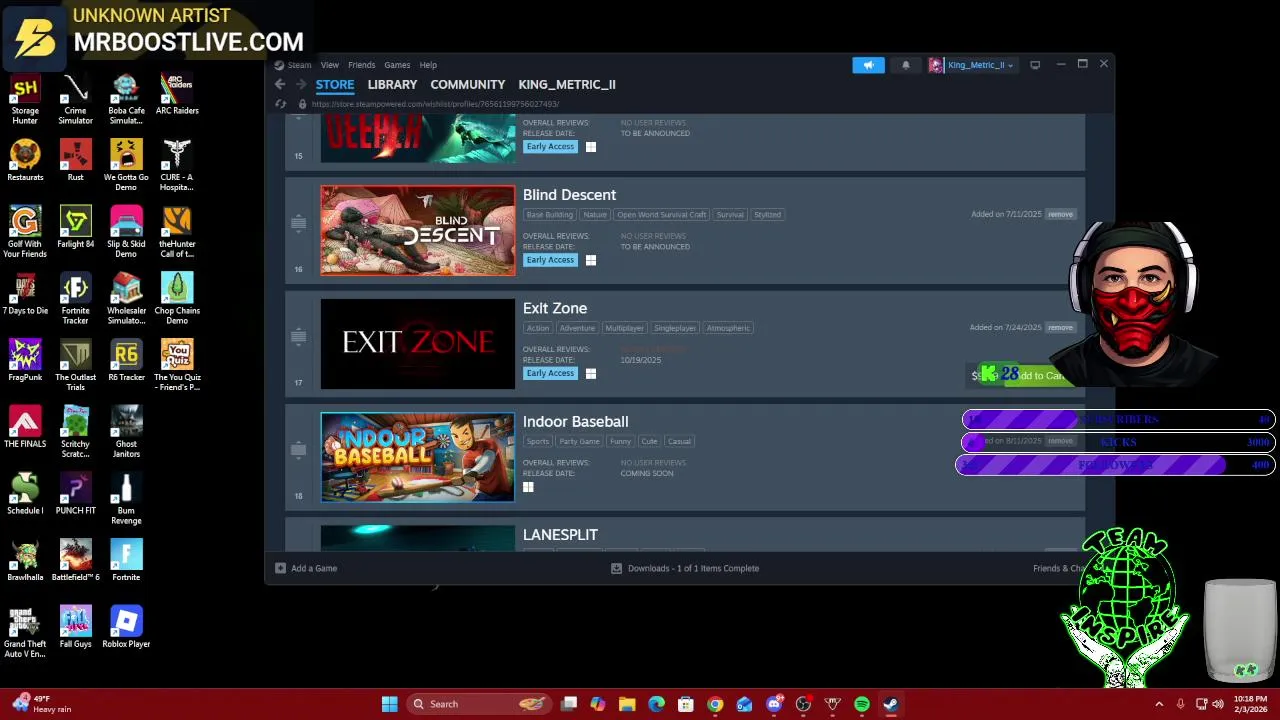This screenshot has width=1280, height=720.
Task: Open the taskbar clock and date
Action: click(x=1250, y=704)
